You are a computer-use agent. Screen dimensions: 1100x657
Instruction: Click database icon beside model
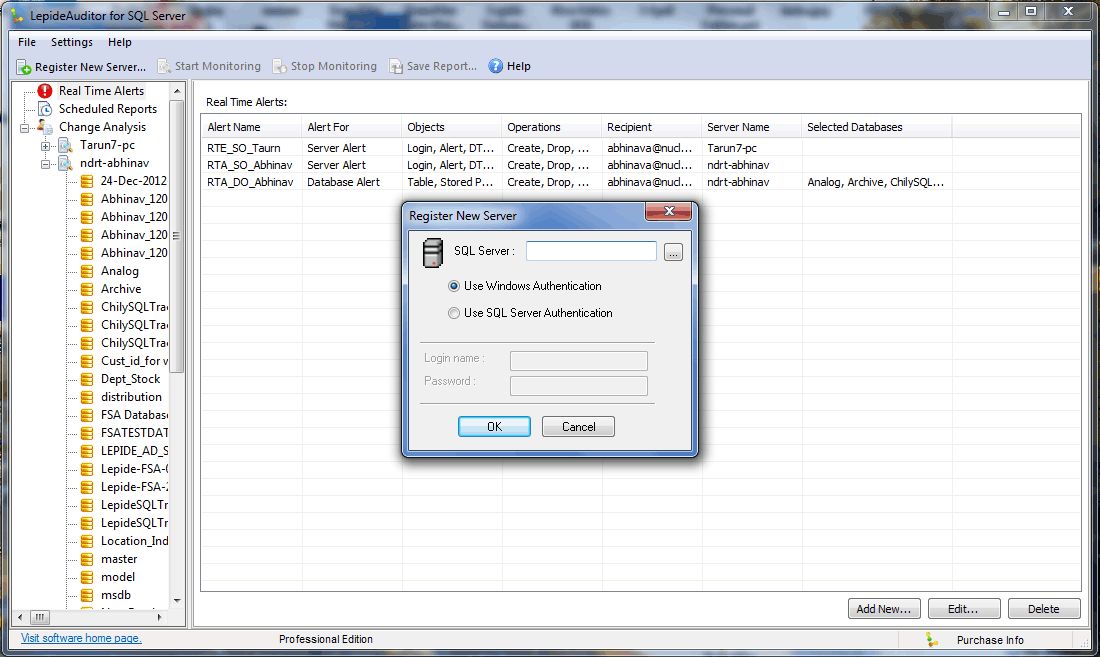87,577
